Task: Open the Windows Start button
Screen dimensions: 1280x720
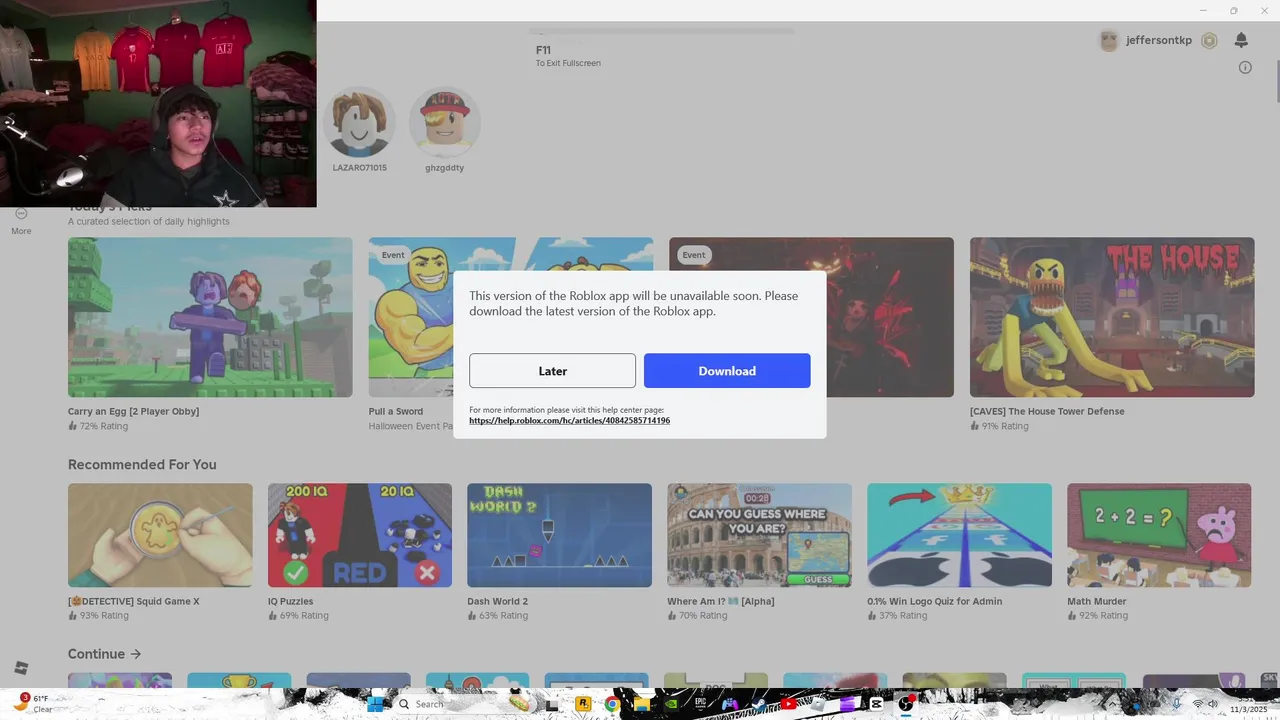Action: point(375,704)
